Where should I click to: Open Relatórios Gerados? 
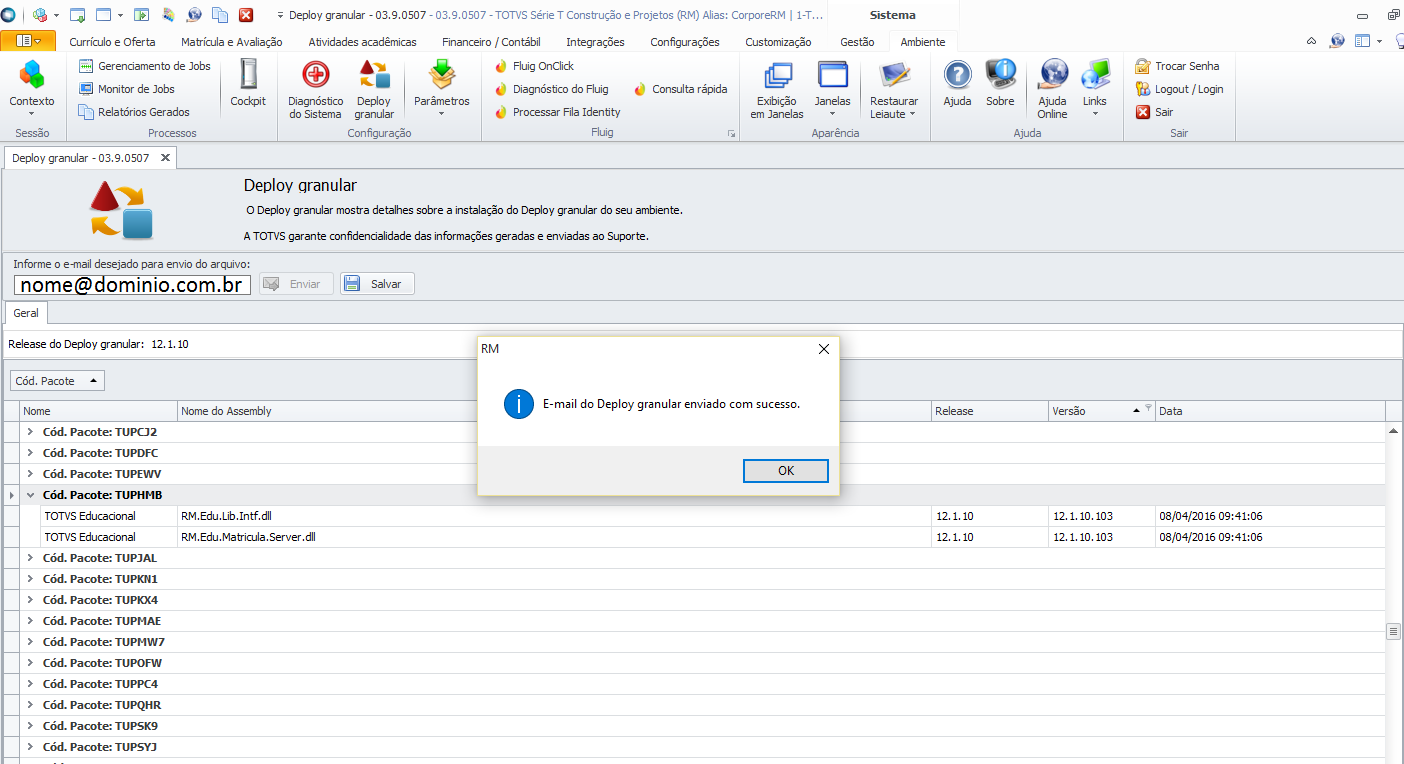(133, 112)
